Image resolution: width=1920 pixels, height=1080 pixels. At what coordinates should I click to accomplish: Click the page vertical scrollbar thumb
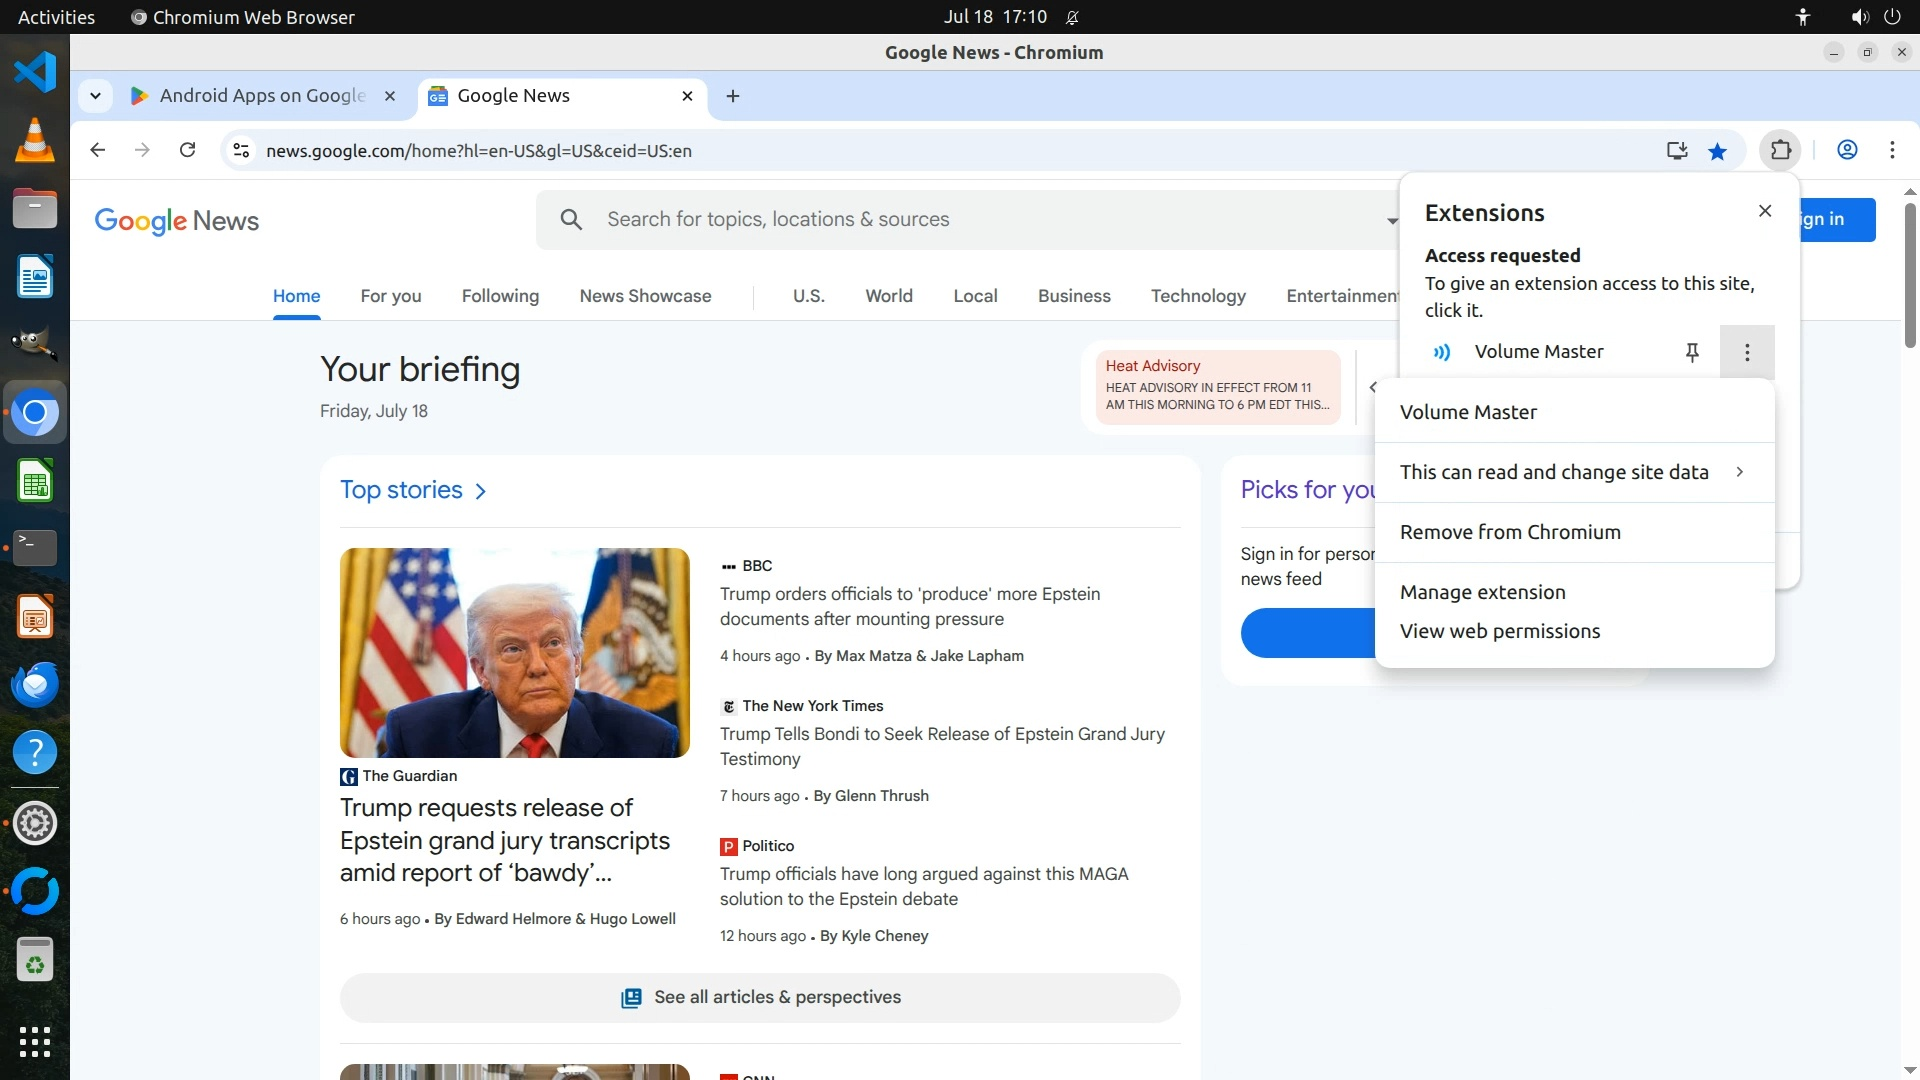click(1910, 275)
